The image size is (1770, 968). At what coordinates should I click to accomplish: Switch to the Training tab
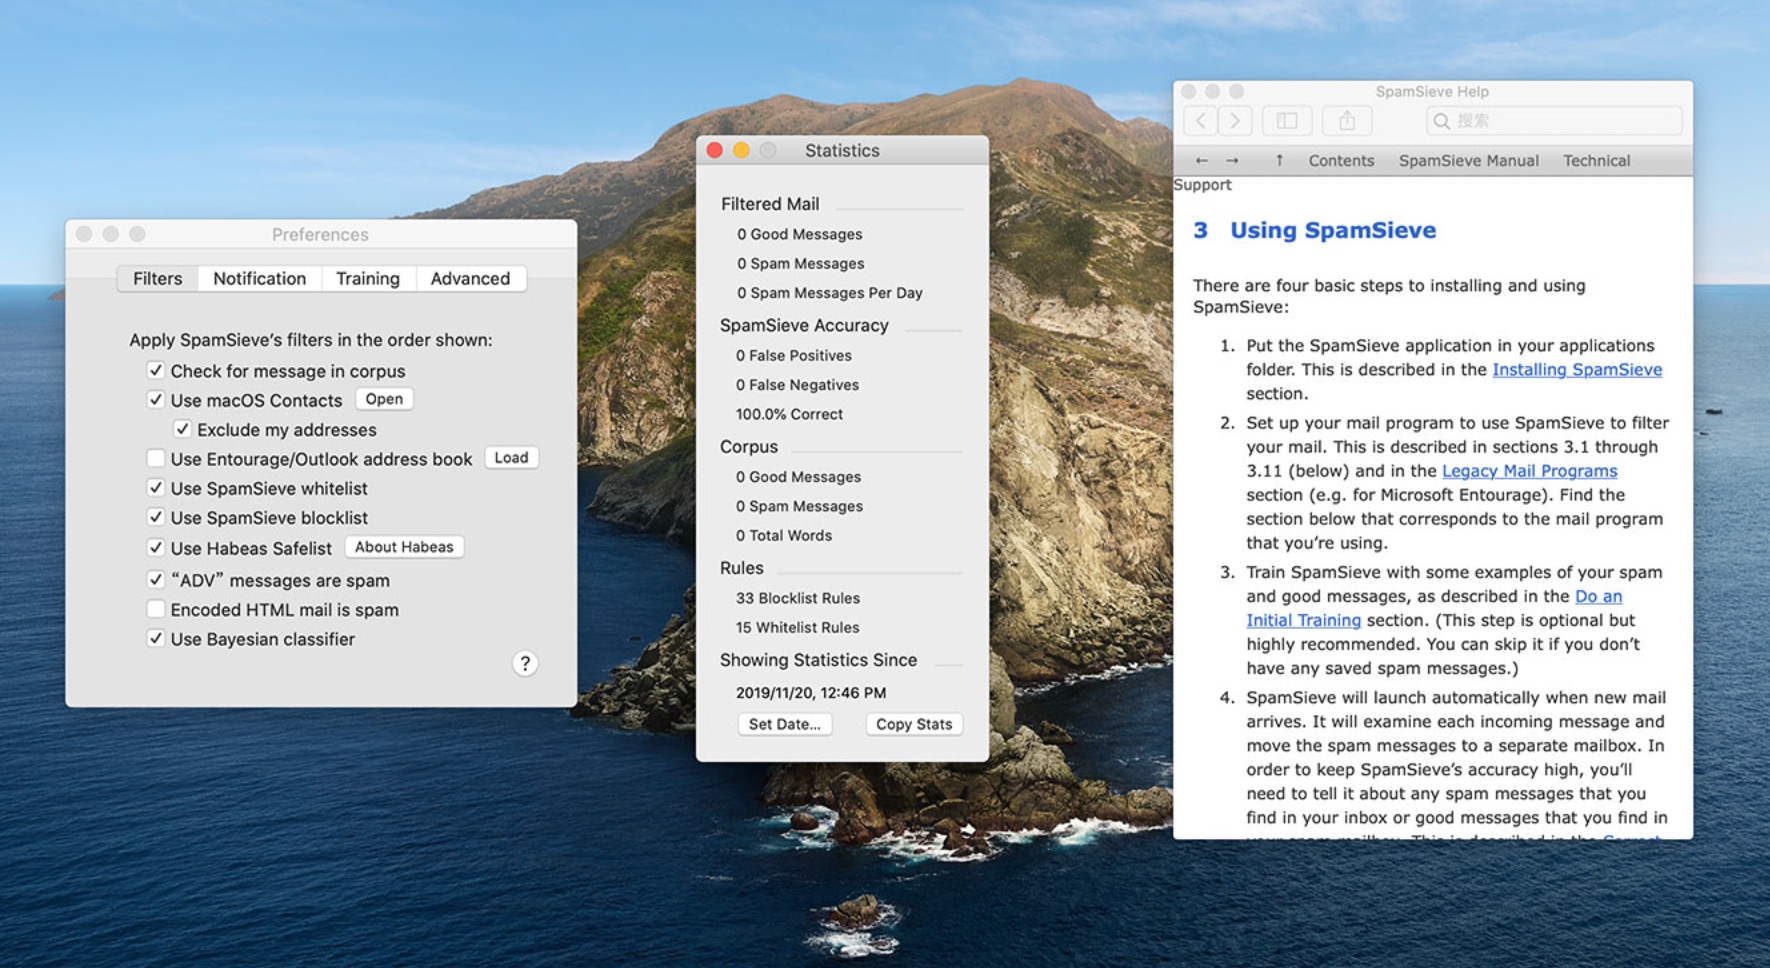click(x=368, y=278)
